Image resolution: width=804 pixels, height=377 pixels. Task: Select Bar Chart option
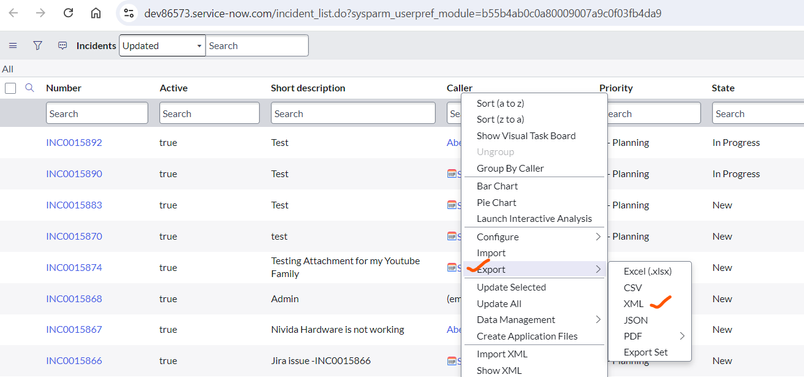coord(497,186)
